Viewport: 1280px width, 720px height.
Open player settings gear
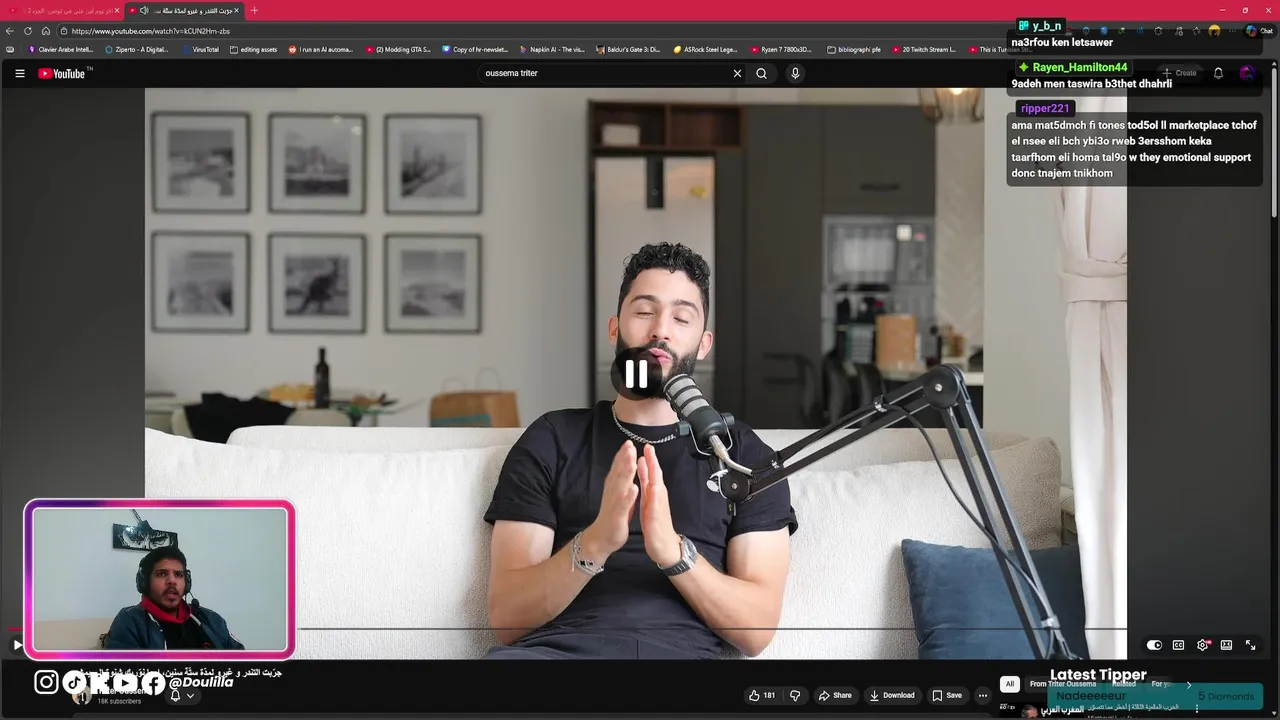(x=1203, y=645)
